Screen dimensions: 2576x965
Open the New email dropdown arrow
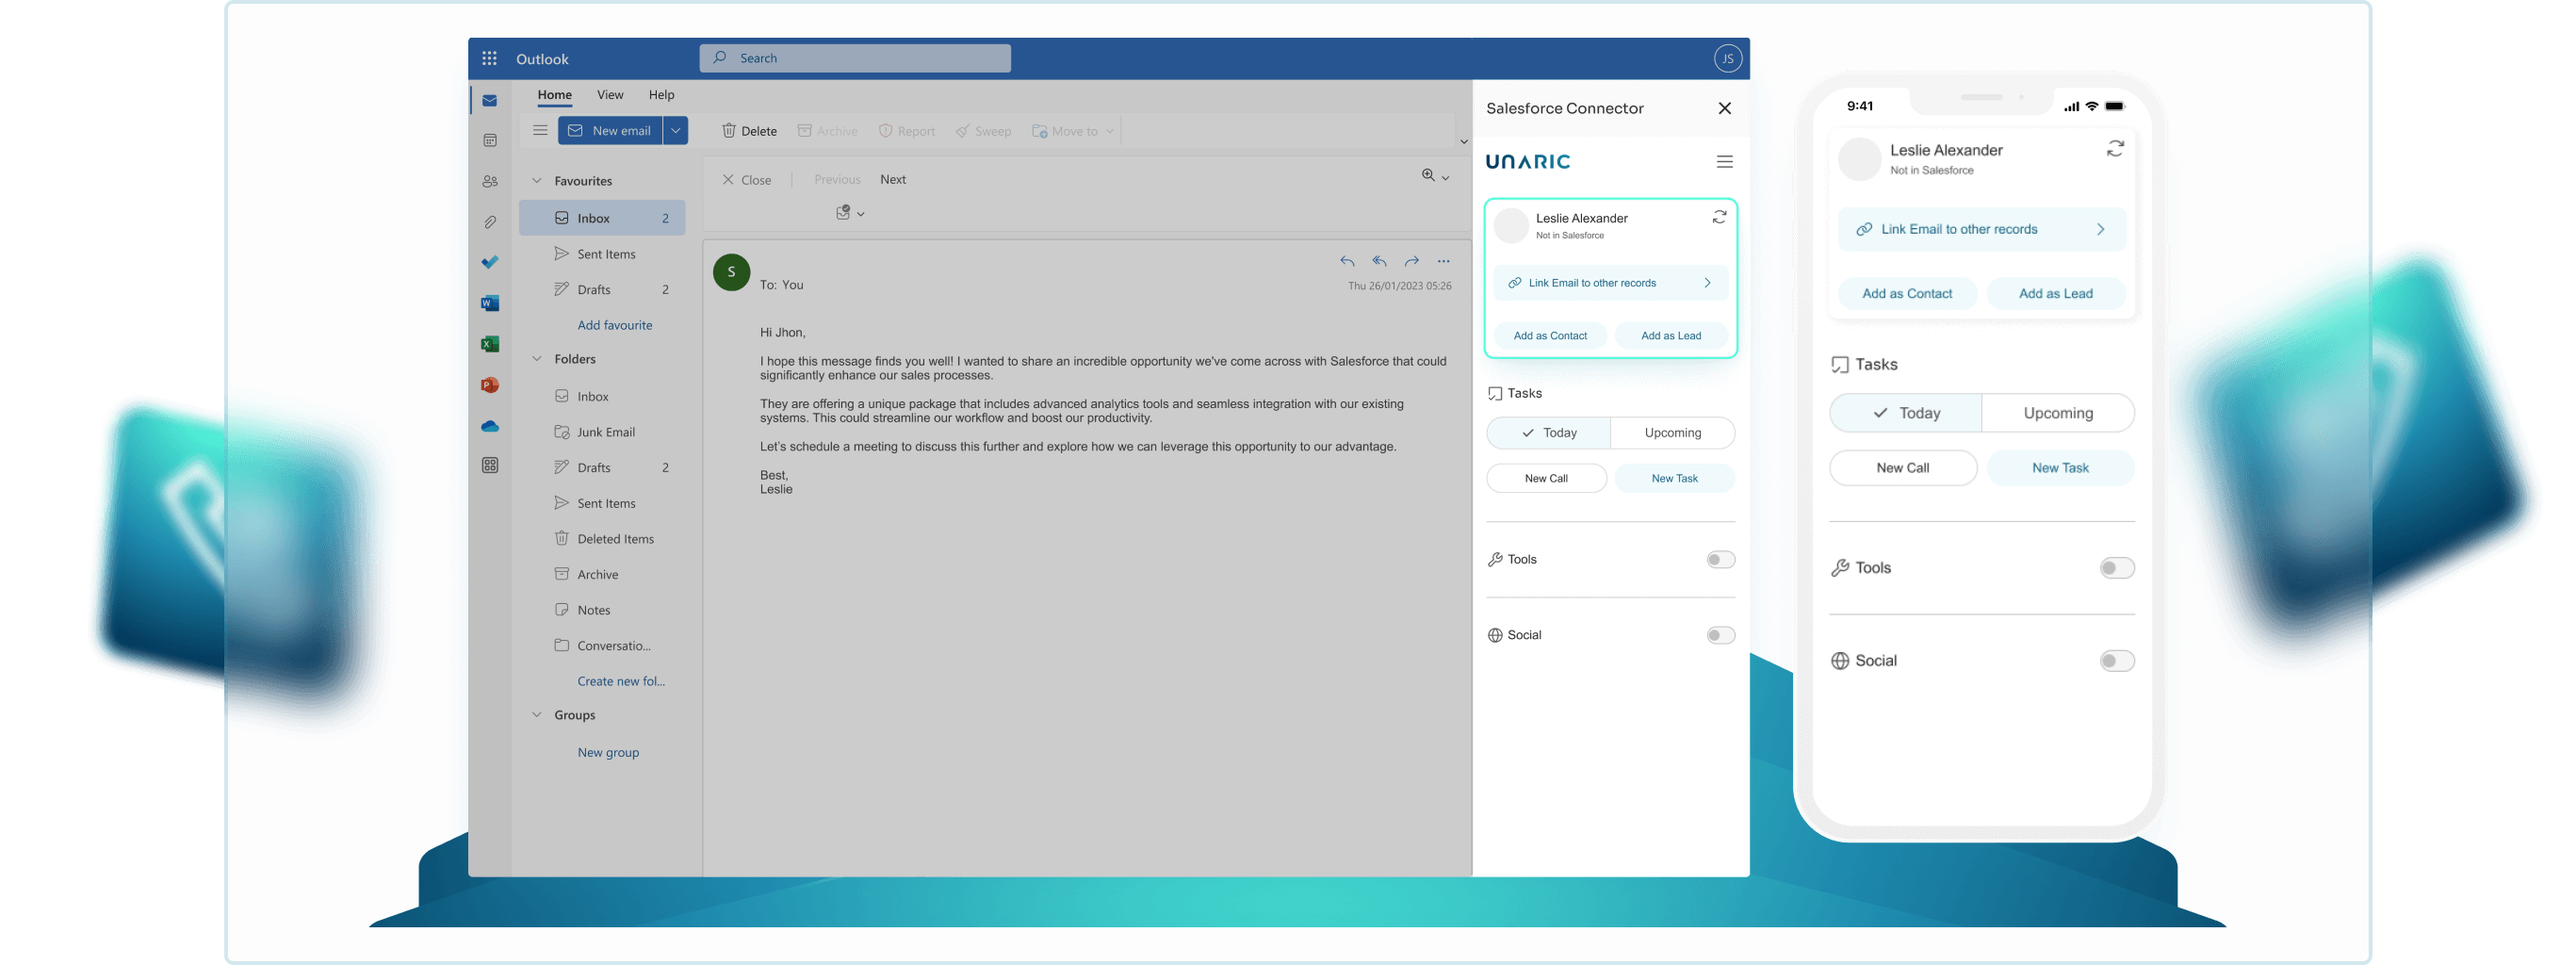[675, 131]
